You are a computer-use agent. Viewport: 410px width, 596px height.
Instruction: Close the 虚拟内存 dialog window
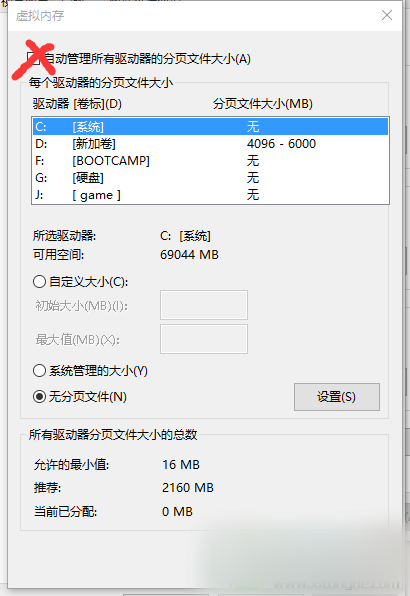(x=387, y=15)
